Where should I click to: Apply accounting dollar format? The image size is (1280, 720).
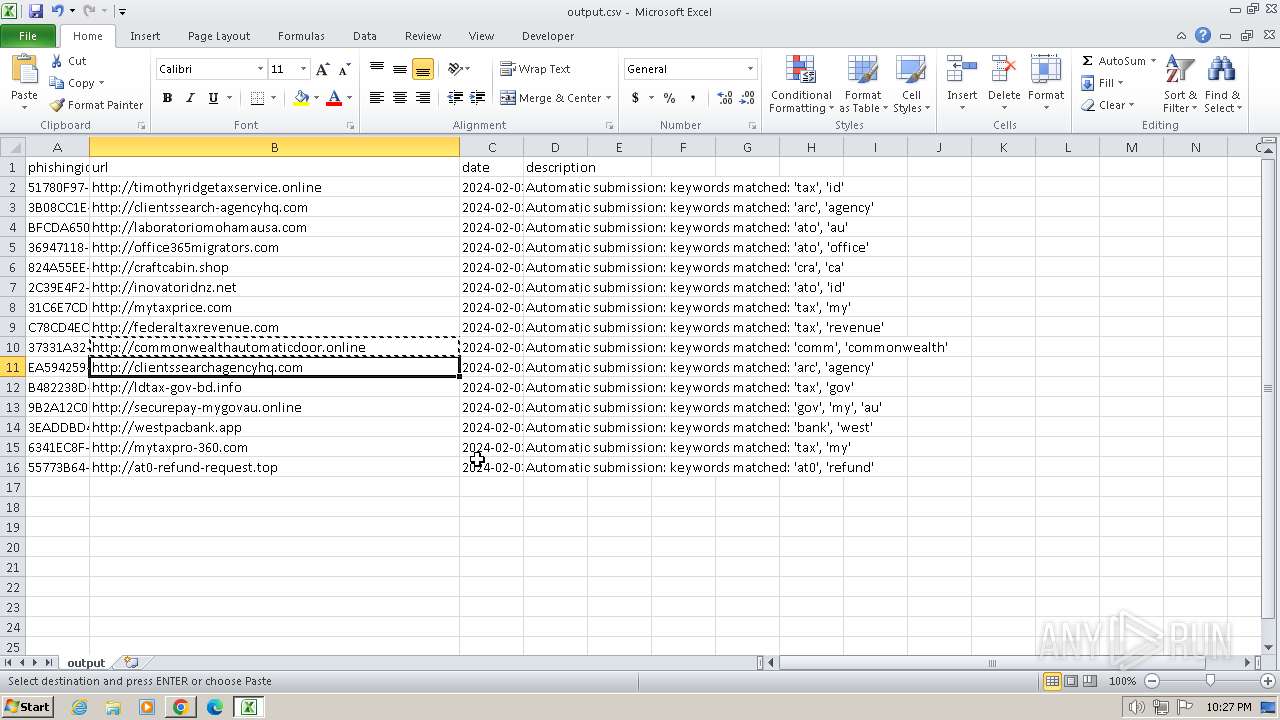[635, 98]
